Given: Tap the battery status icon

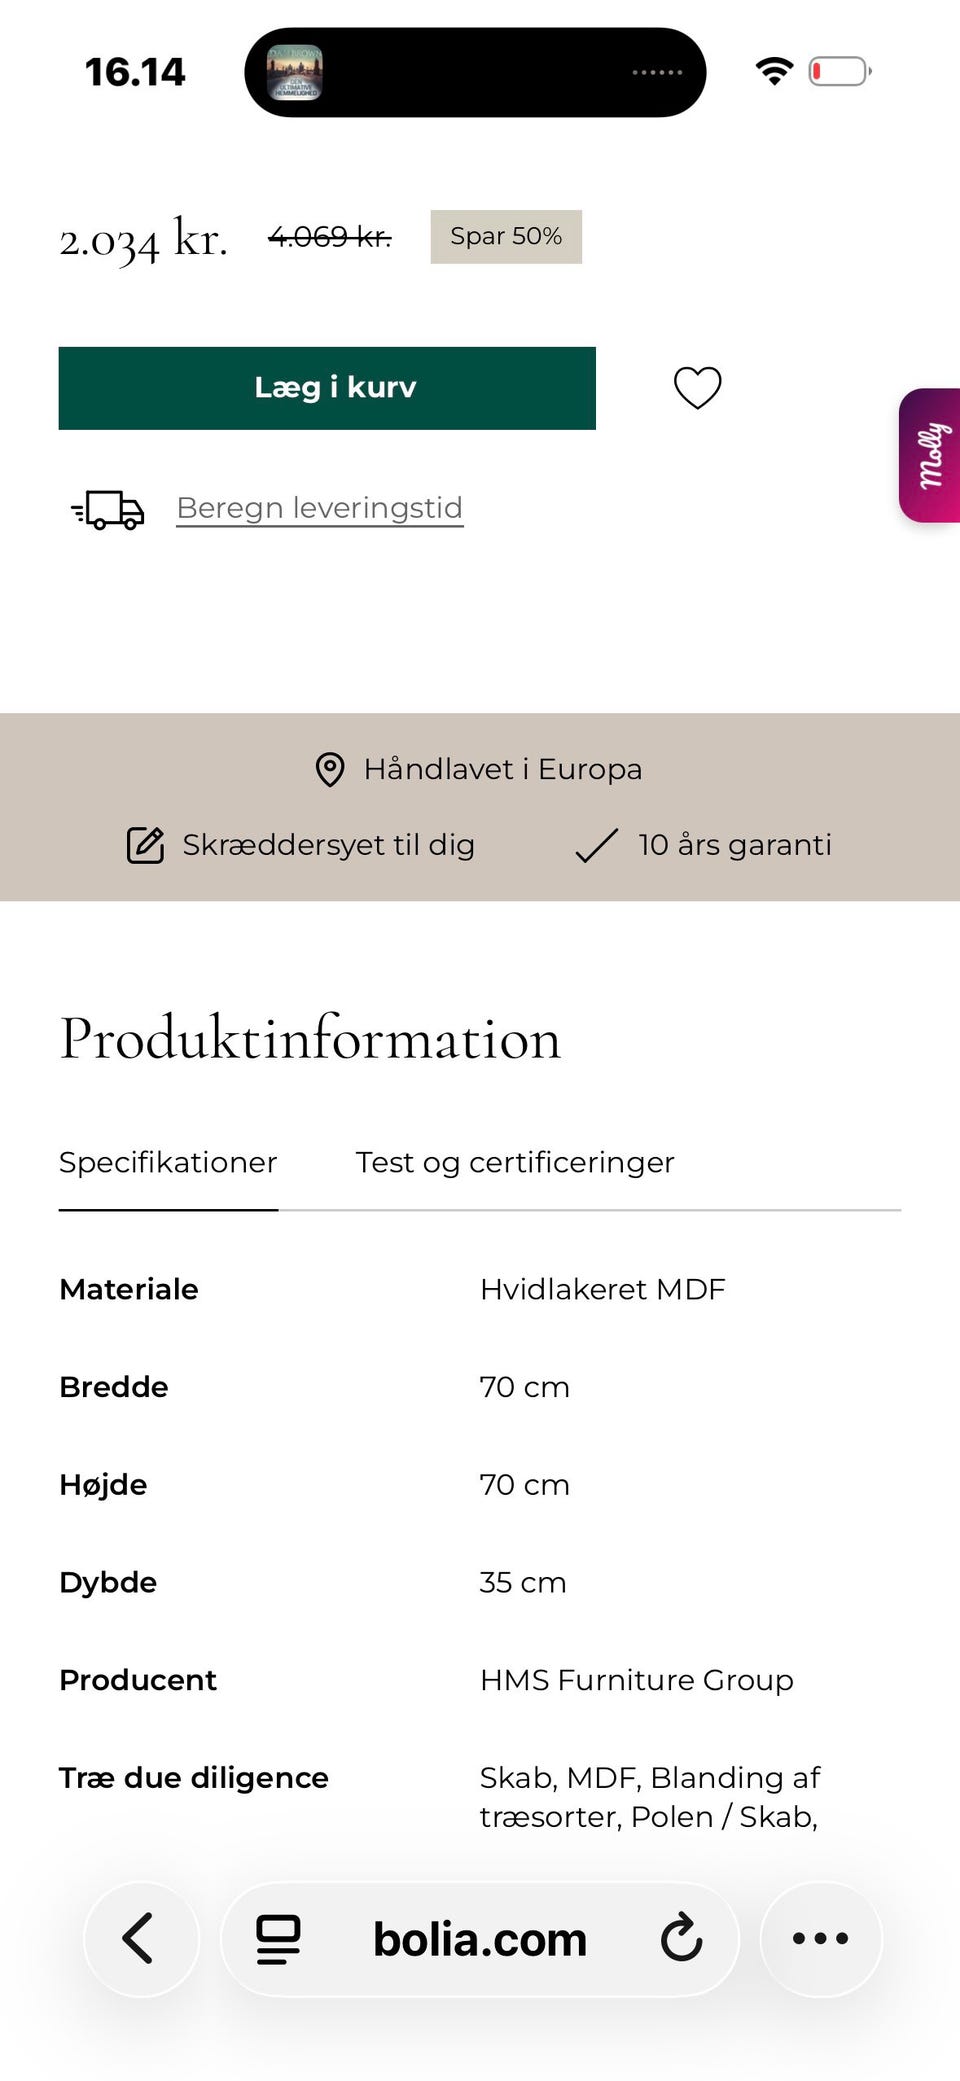Looking at the screenshot, I should click(840, 71).
